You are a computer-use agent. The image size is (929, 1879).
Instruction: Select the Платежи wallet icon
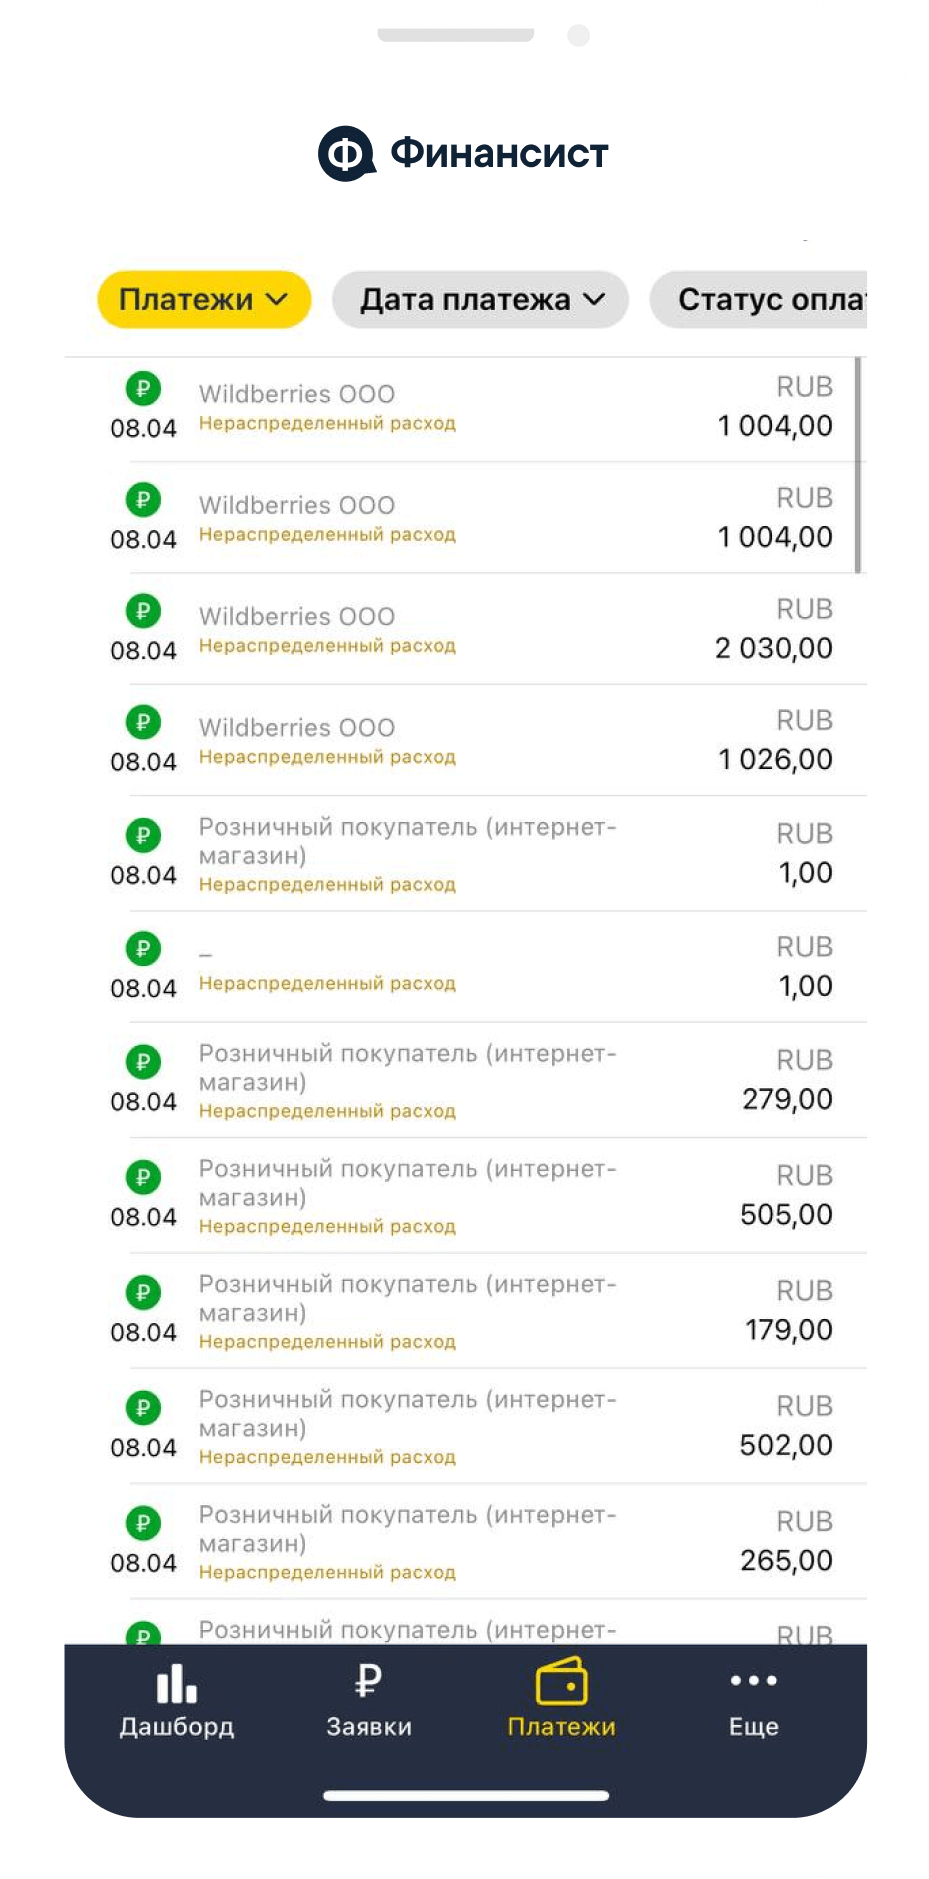point(561,1681)
